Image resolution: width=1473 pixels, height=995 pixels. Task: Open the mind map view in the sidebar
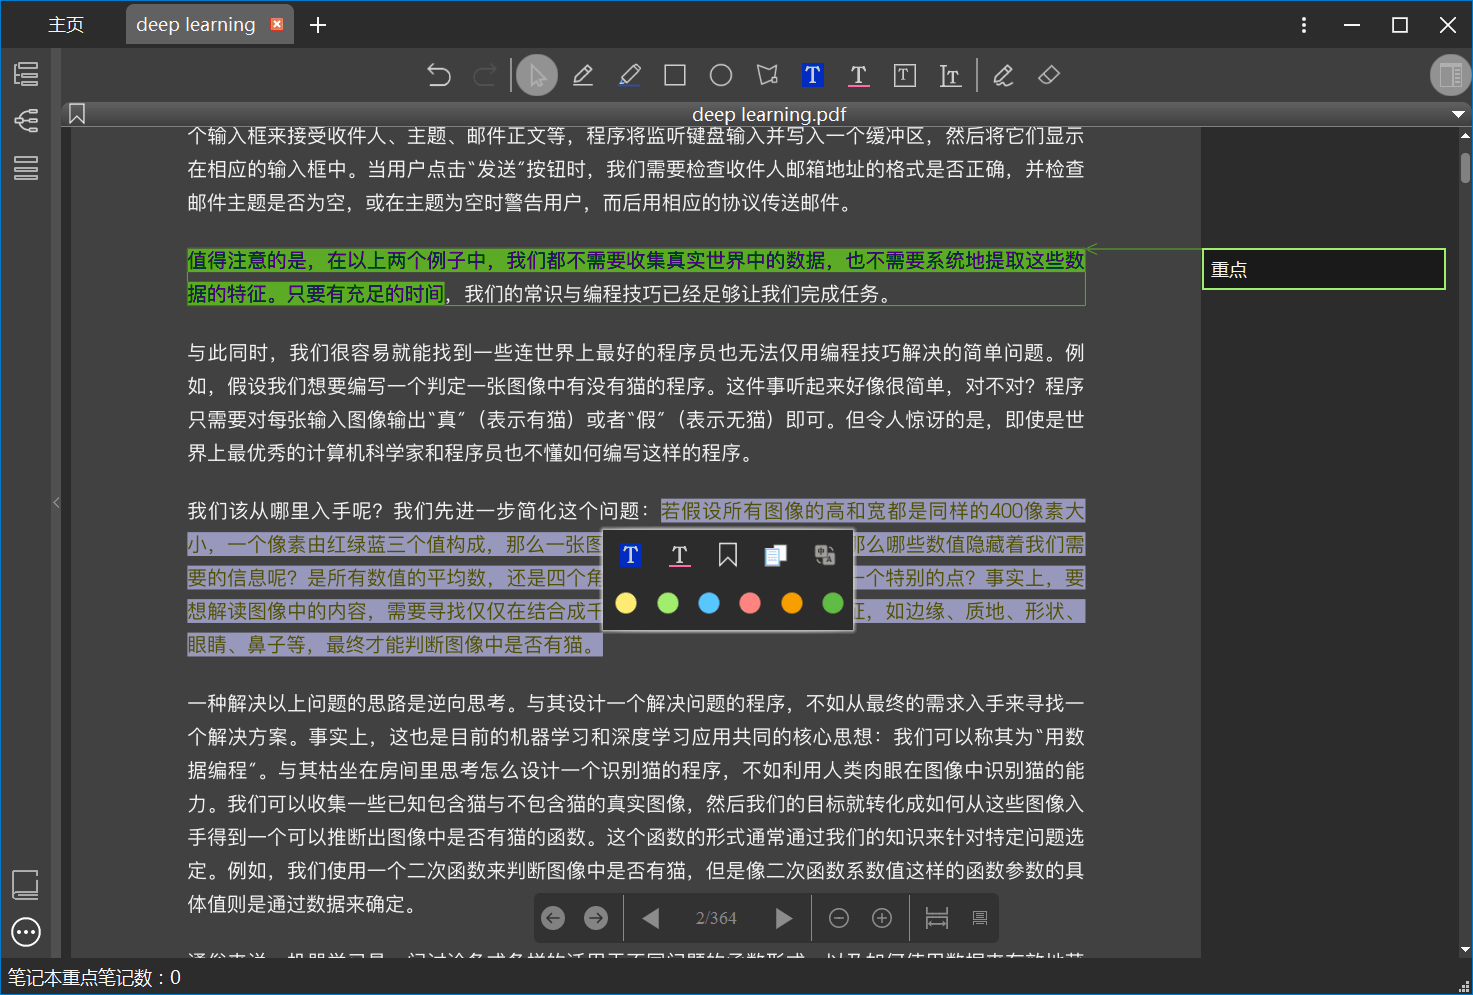(x=25, y=120)
